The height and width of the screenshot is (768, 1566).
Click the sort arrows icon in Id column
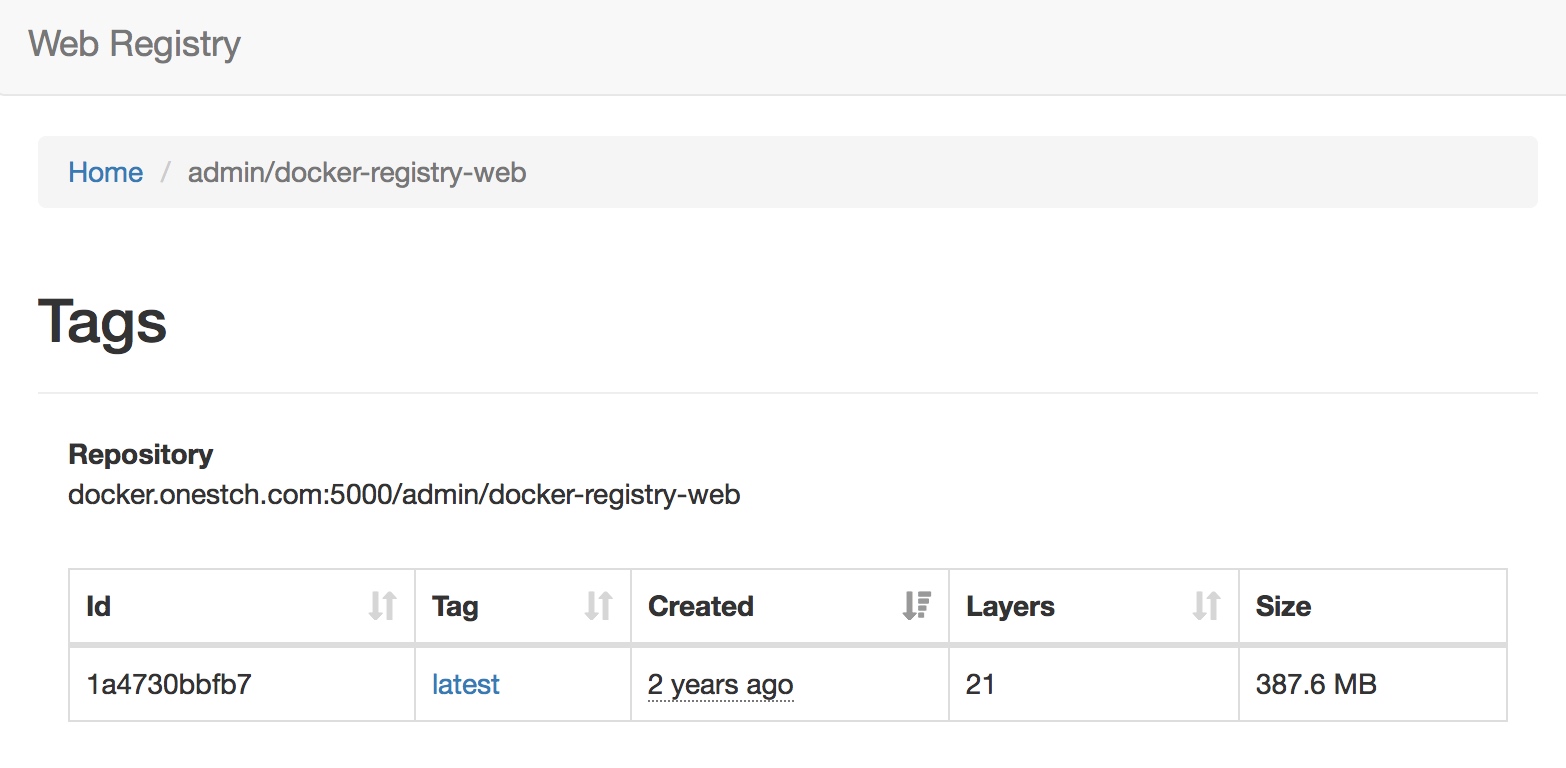click(x=382, y=606)
